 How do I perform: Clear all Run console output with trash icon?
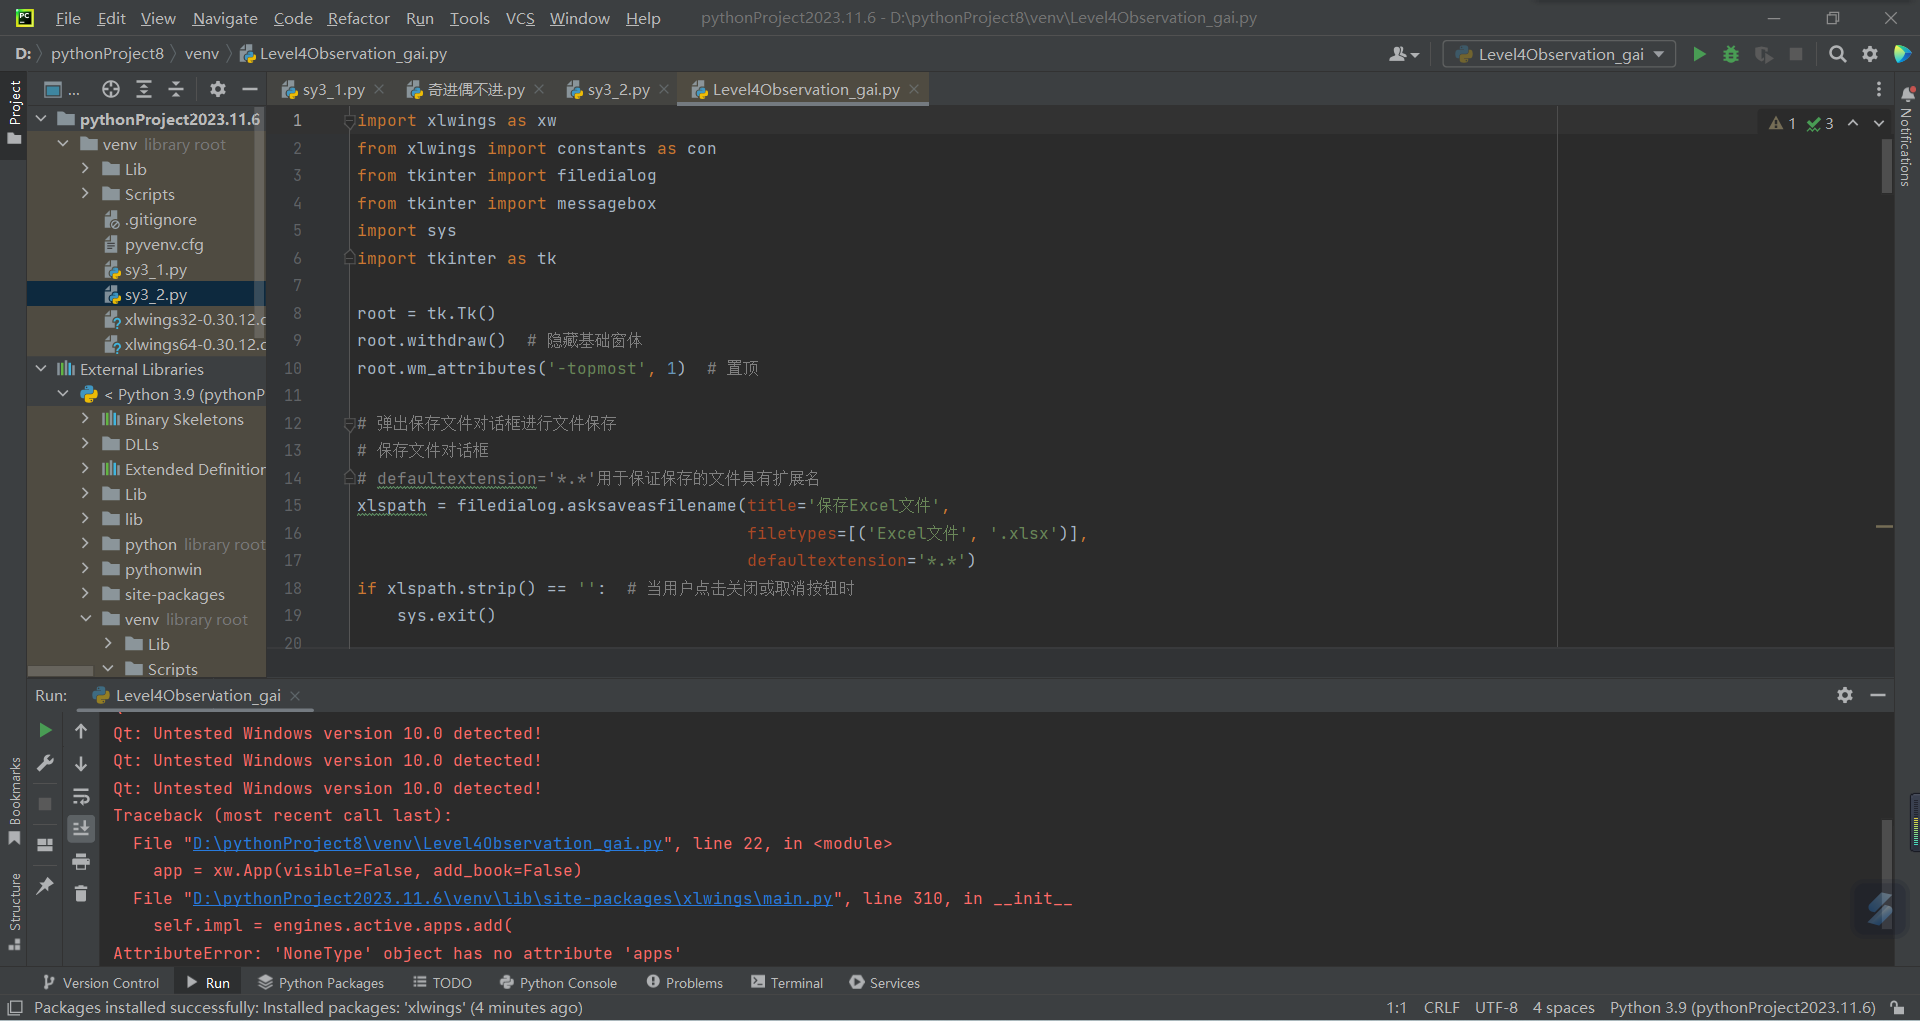point(81,894)
